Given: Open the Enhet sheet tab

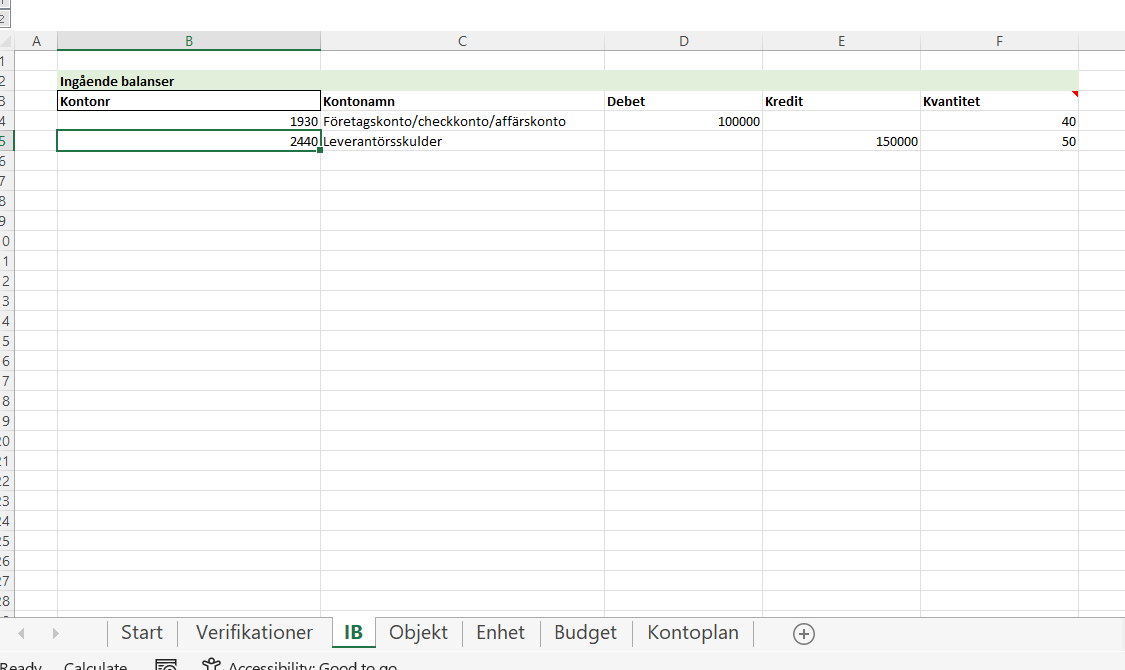Looking at the screenshot, I should tap(500, 633).
